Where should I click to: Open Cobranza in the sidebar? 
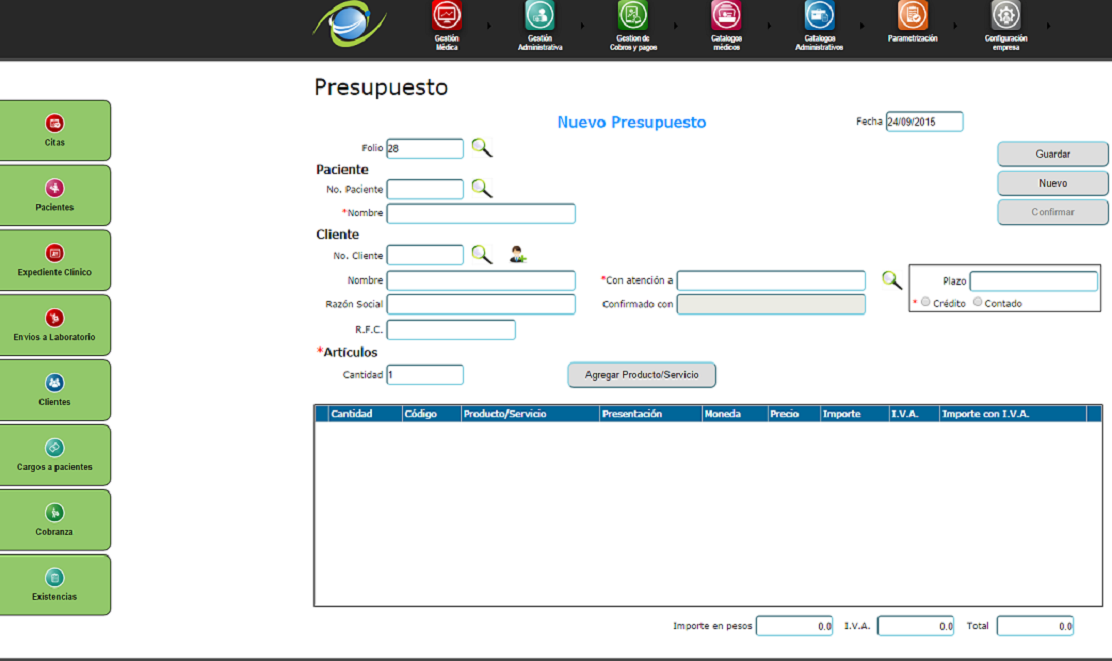click(x=55, y=519)
